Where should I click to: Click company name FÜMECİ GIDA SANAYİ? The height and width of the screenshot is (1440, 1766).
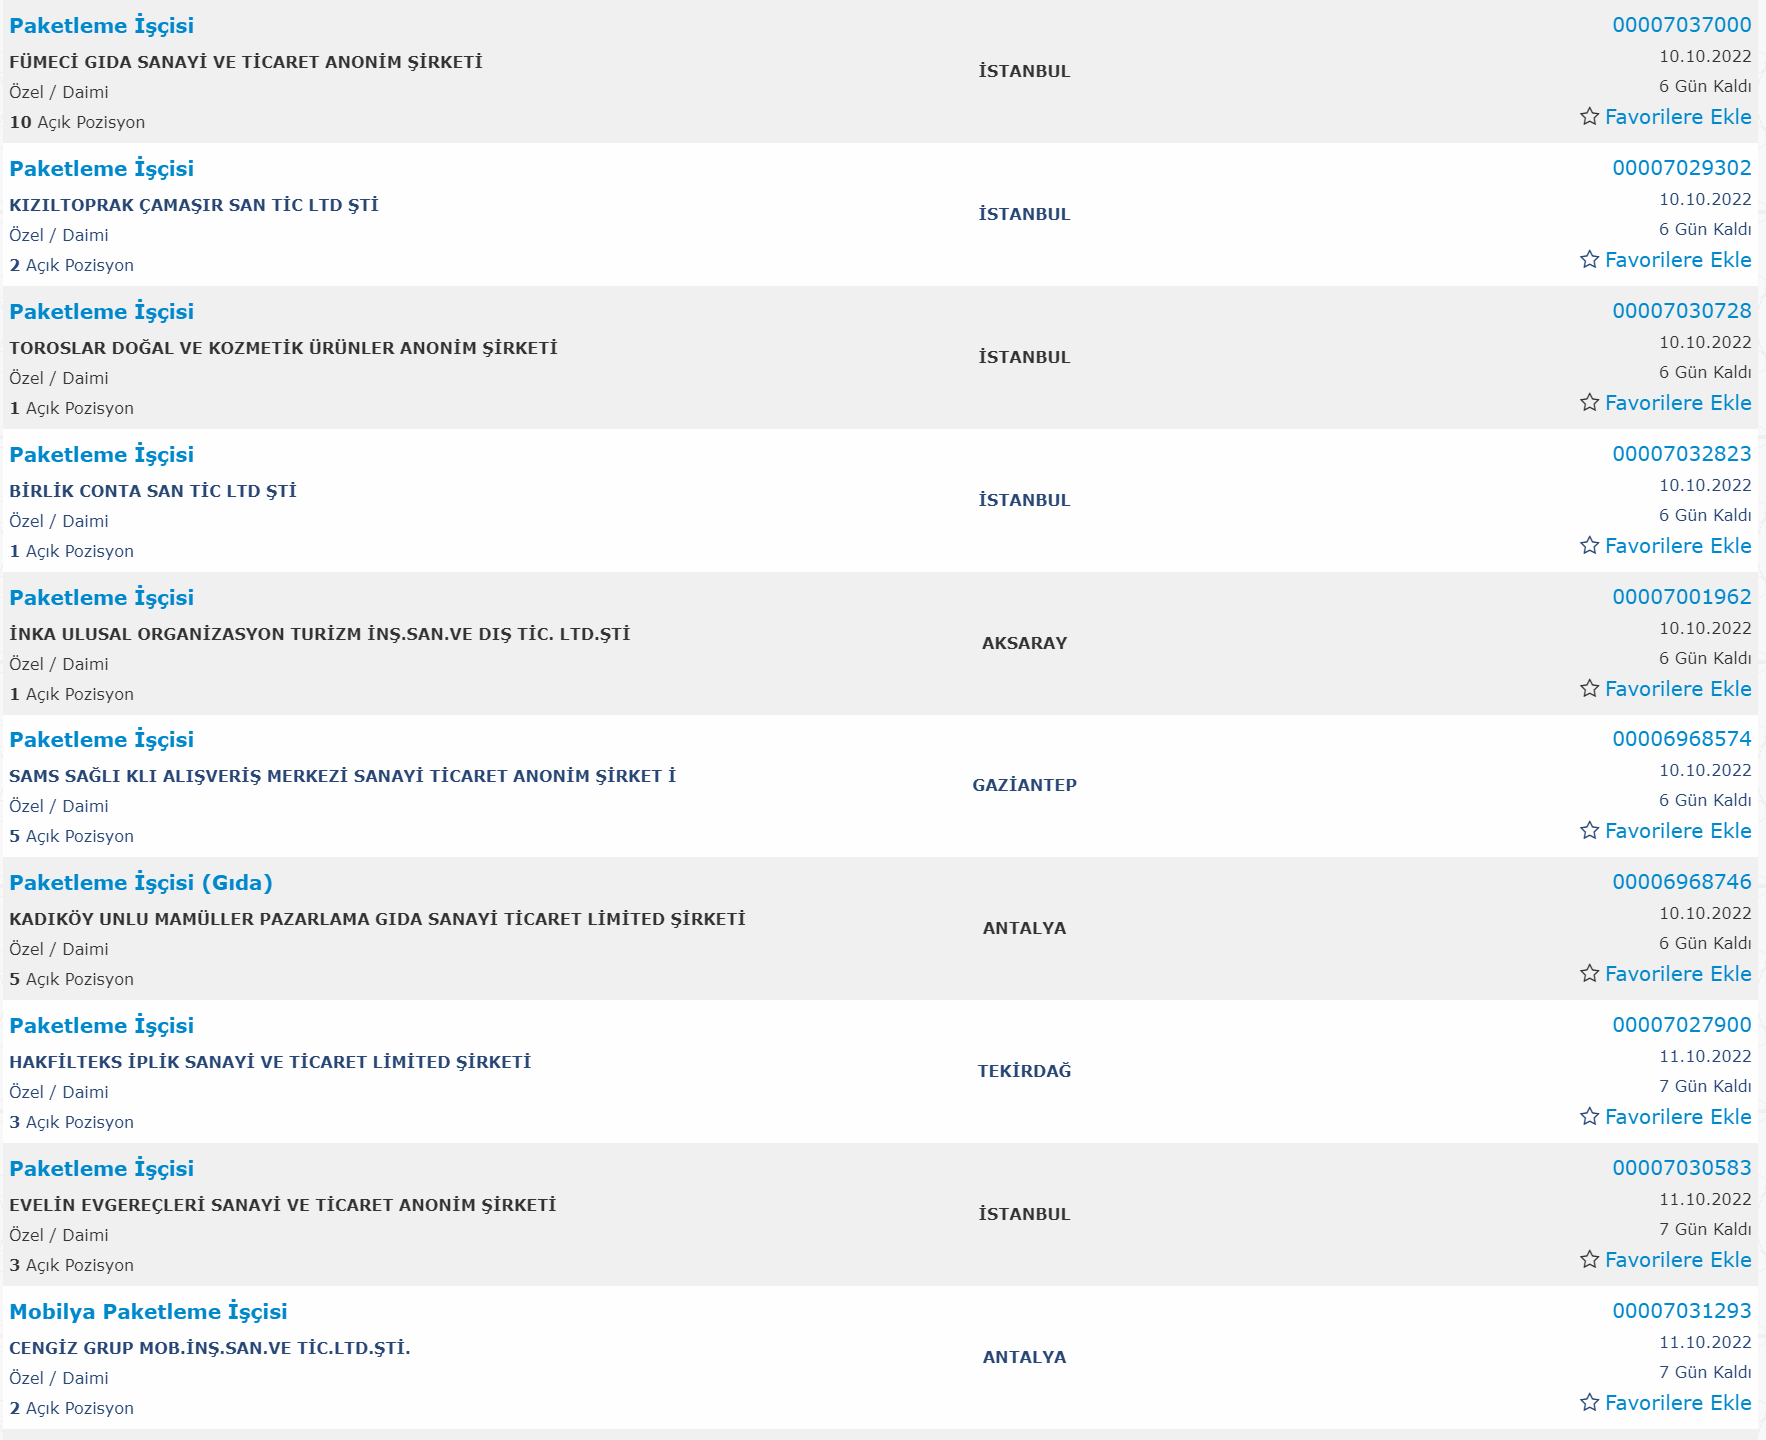pyautogui.click(x=246, y=62)
